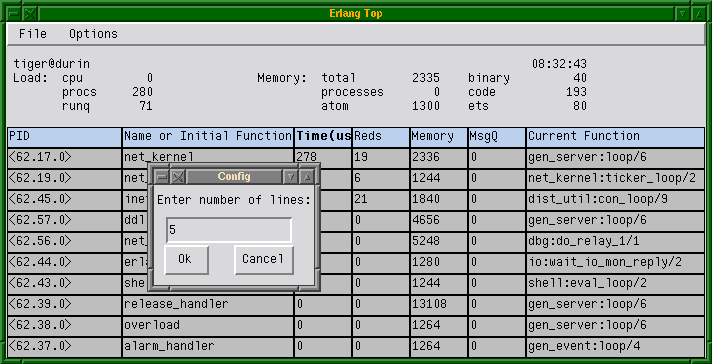Click memory value 1840
This screenshot has width=712, height=364.
439,200
